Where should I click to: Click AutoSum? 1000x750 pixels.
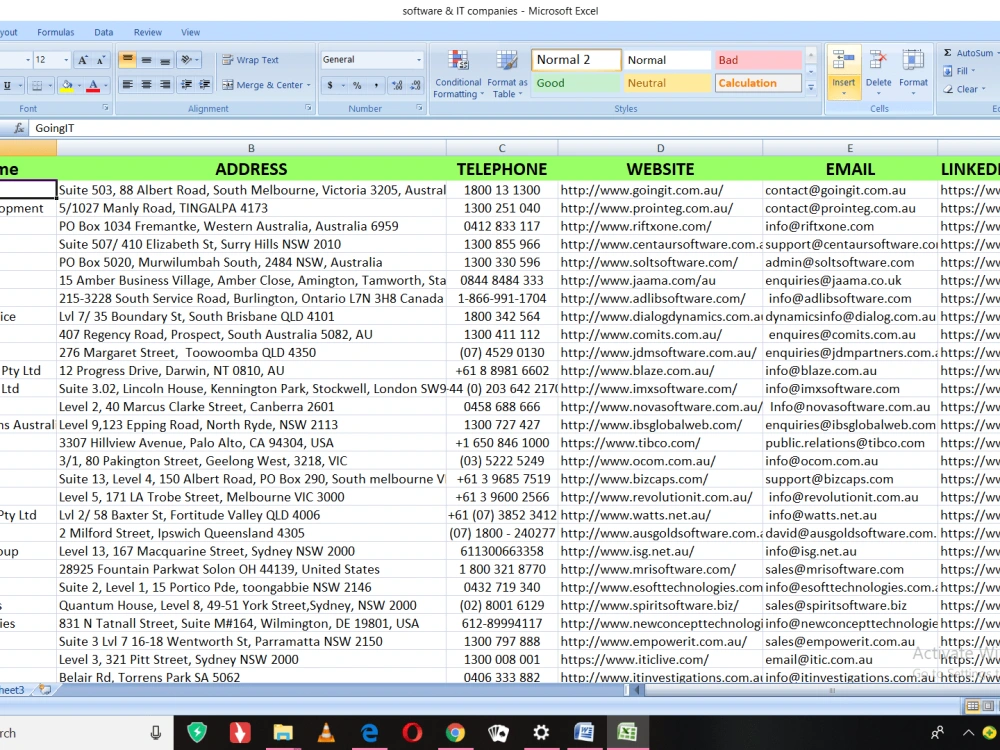coord(969,53)
